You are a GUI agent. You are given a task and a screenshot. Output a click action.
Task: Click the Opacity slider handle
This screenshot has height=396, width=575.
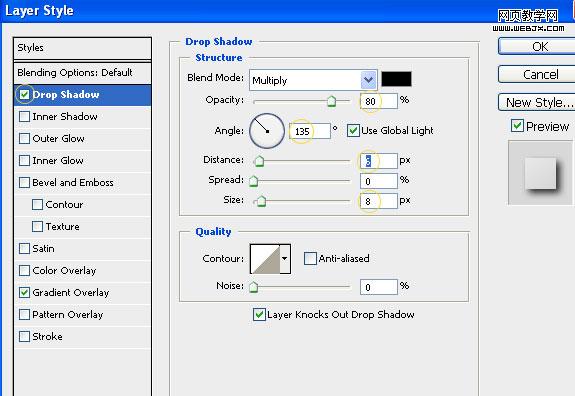[332, 101]
